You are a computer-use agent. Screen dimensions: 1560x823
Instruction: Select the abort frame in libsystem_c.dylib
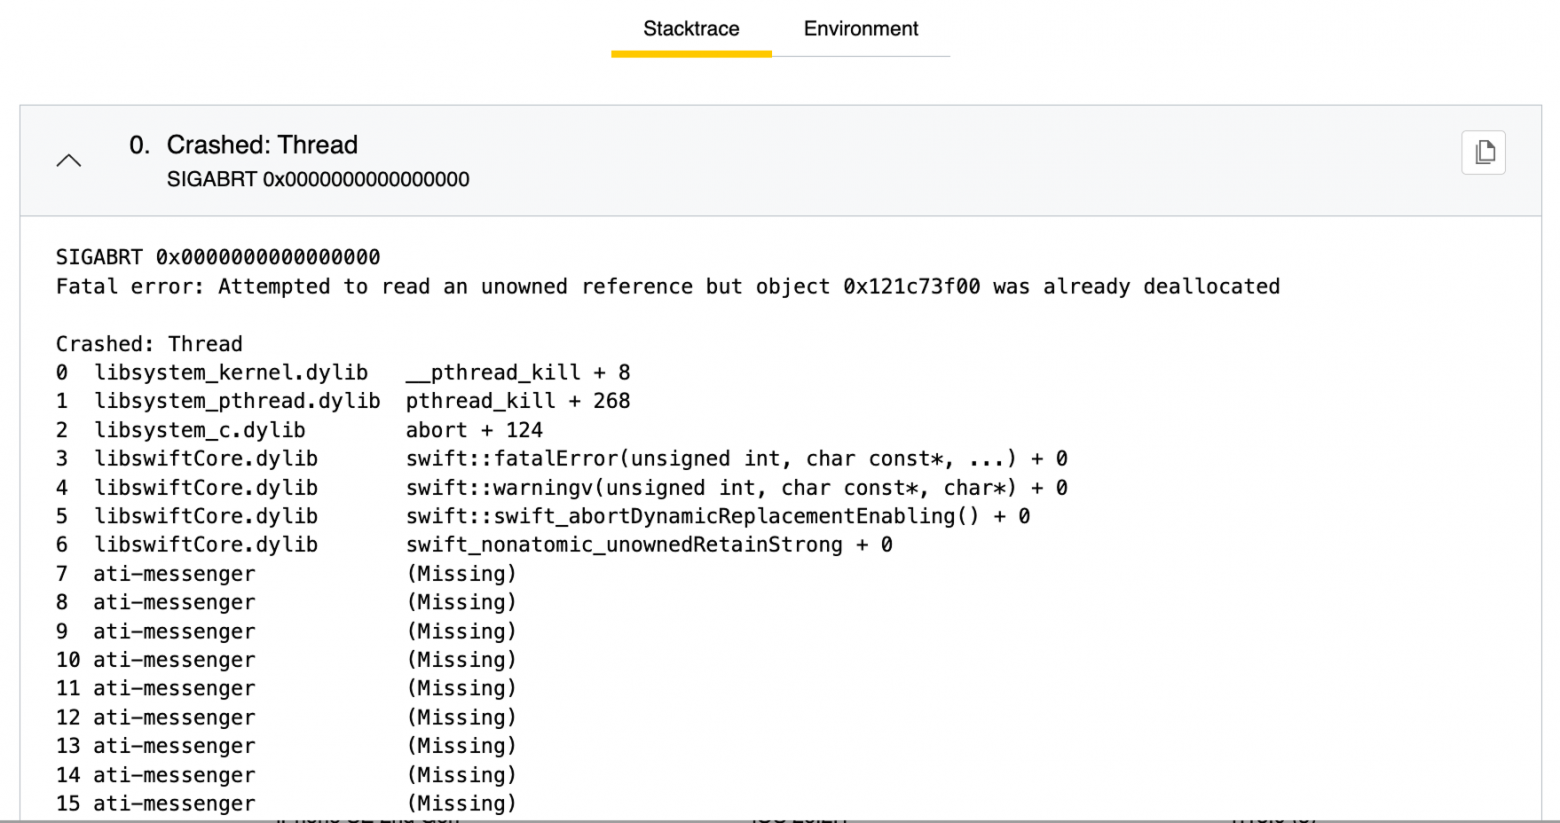coord(300,429)
